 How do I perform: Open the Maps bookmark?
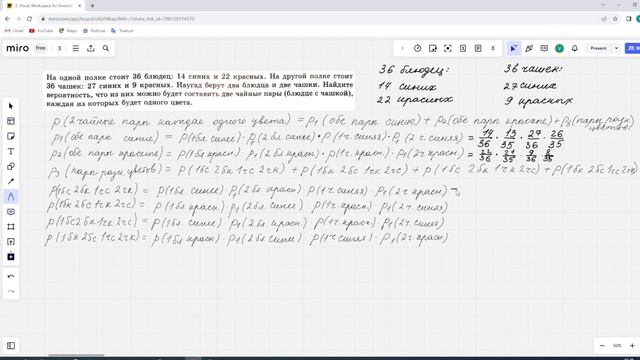(68, 31)
